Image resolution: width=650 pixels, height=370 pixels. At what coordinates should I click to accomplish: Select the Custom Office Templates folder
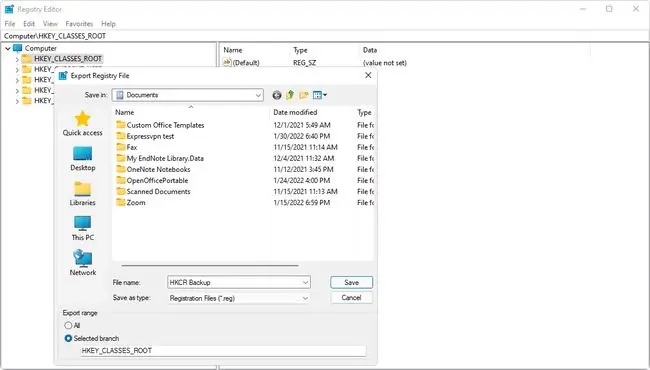click(160, 125)
